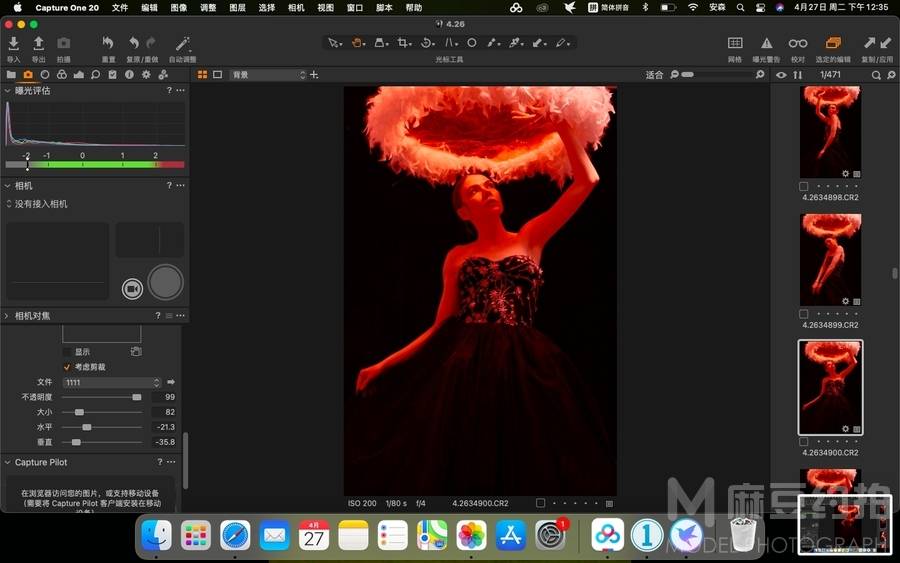Open 曝光评估 panel help question mark
Screen dimensions: 900x563
coord(169,90)
